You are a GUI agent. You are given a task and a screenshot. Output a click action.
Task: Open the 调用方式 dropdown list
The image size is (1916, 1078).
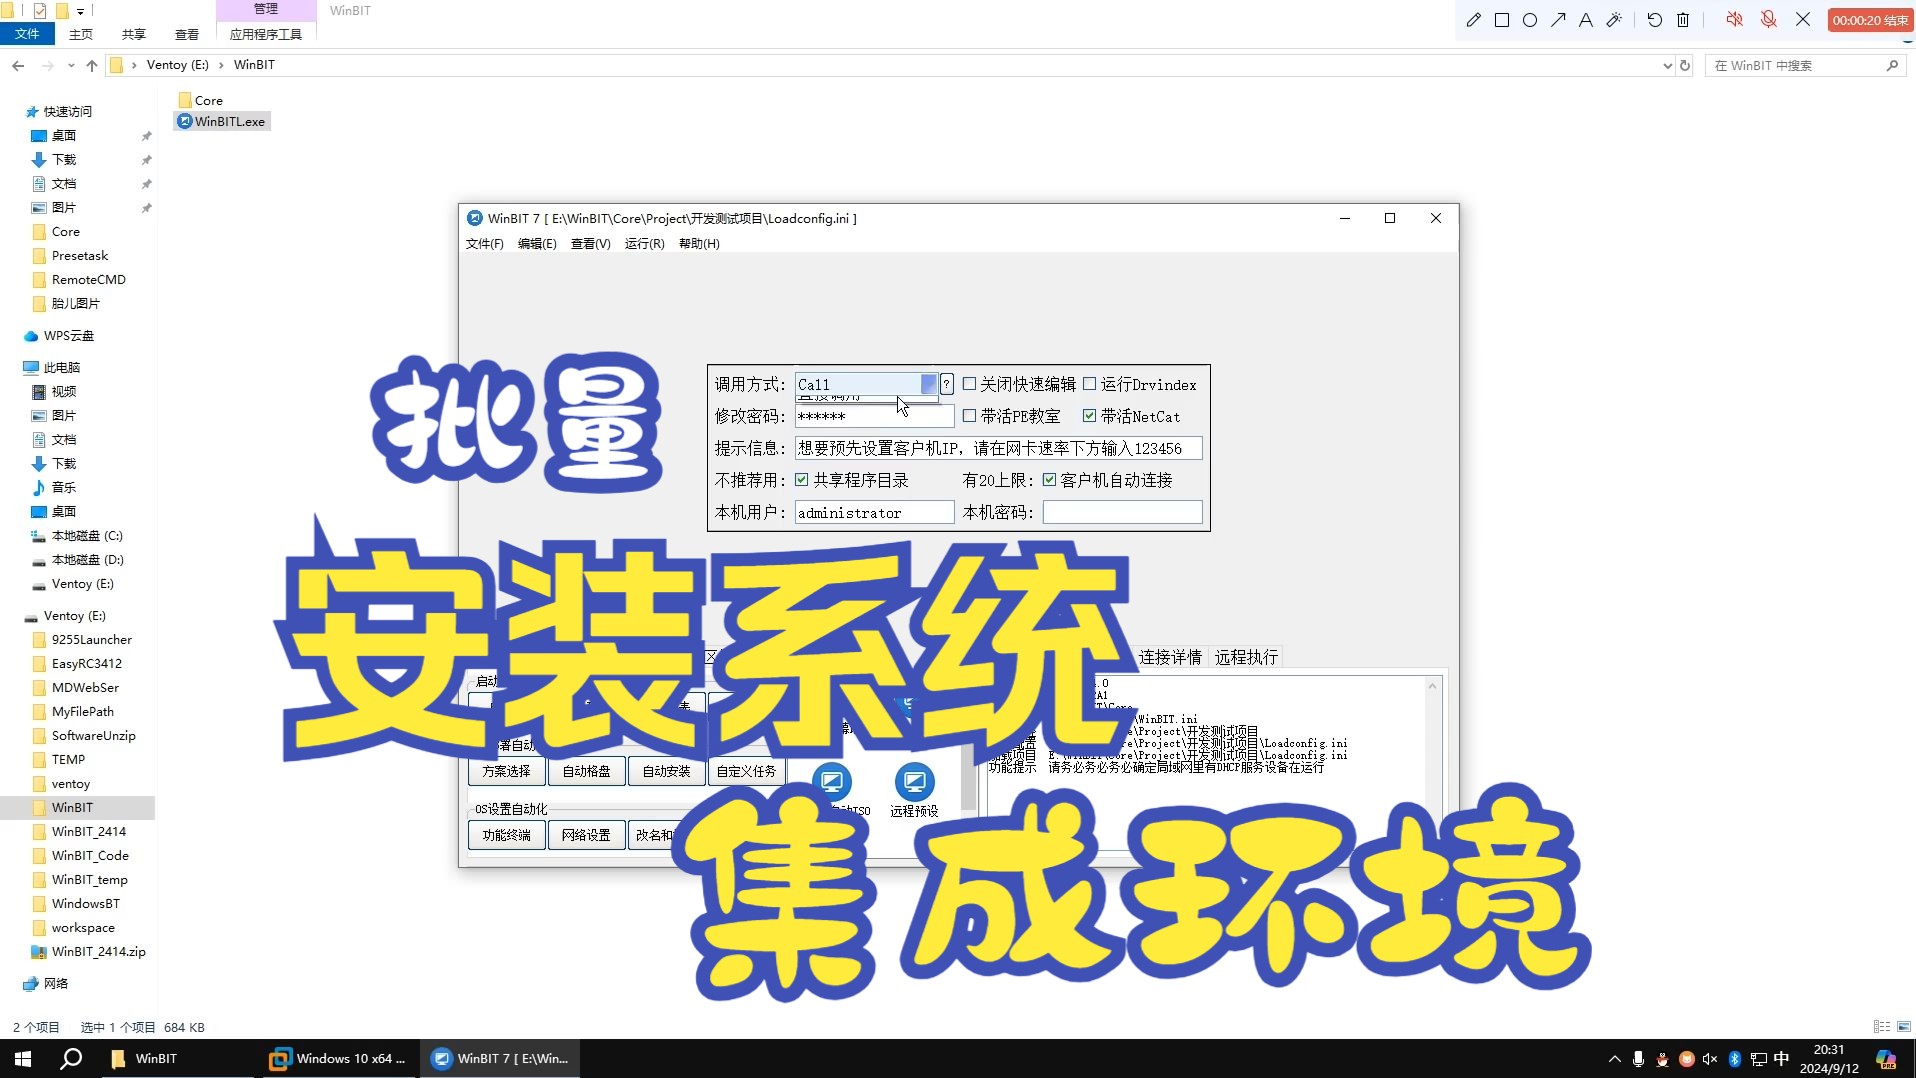[x=928, y=384]
